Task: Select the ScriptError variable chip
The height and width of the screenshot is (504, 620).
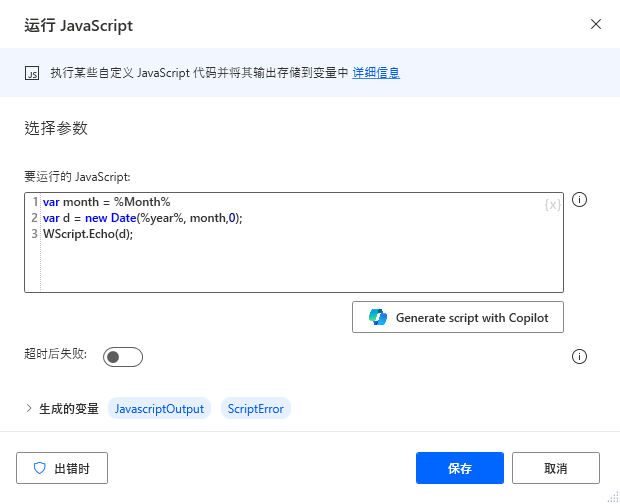Action: (256, 408)
